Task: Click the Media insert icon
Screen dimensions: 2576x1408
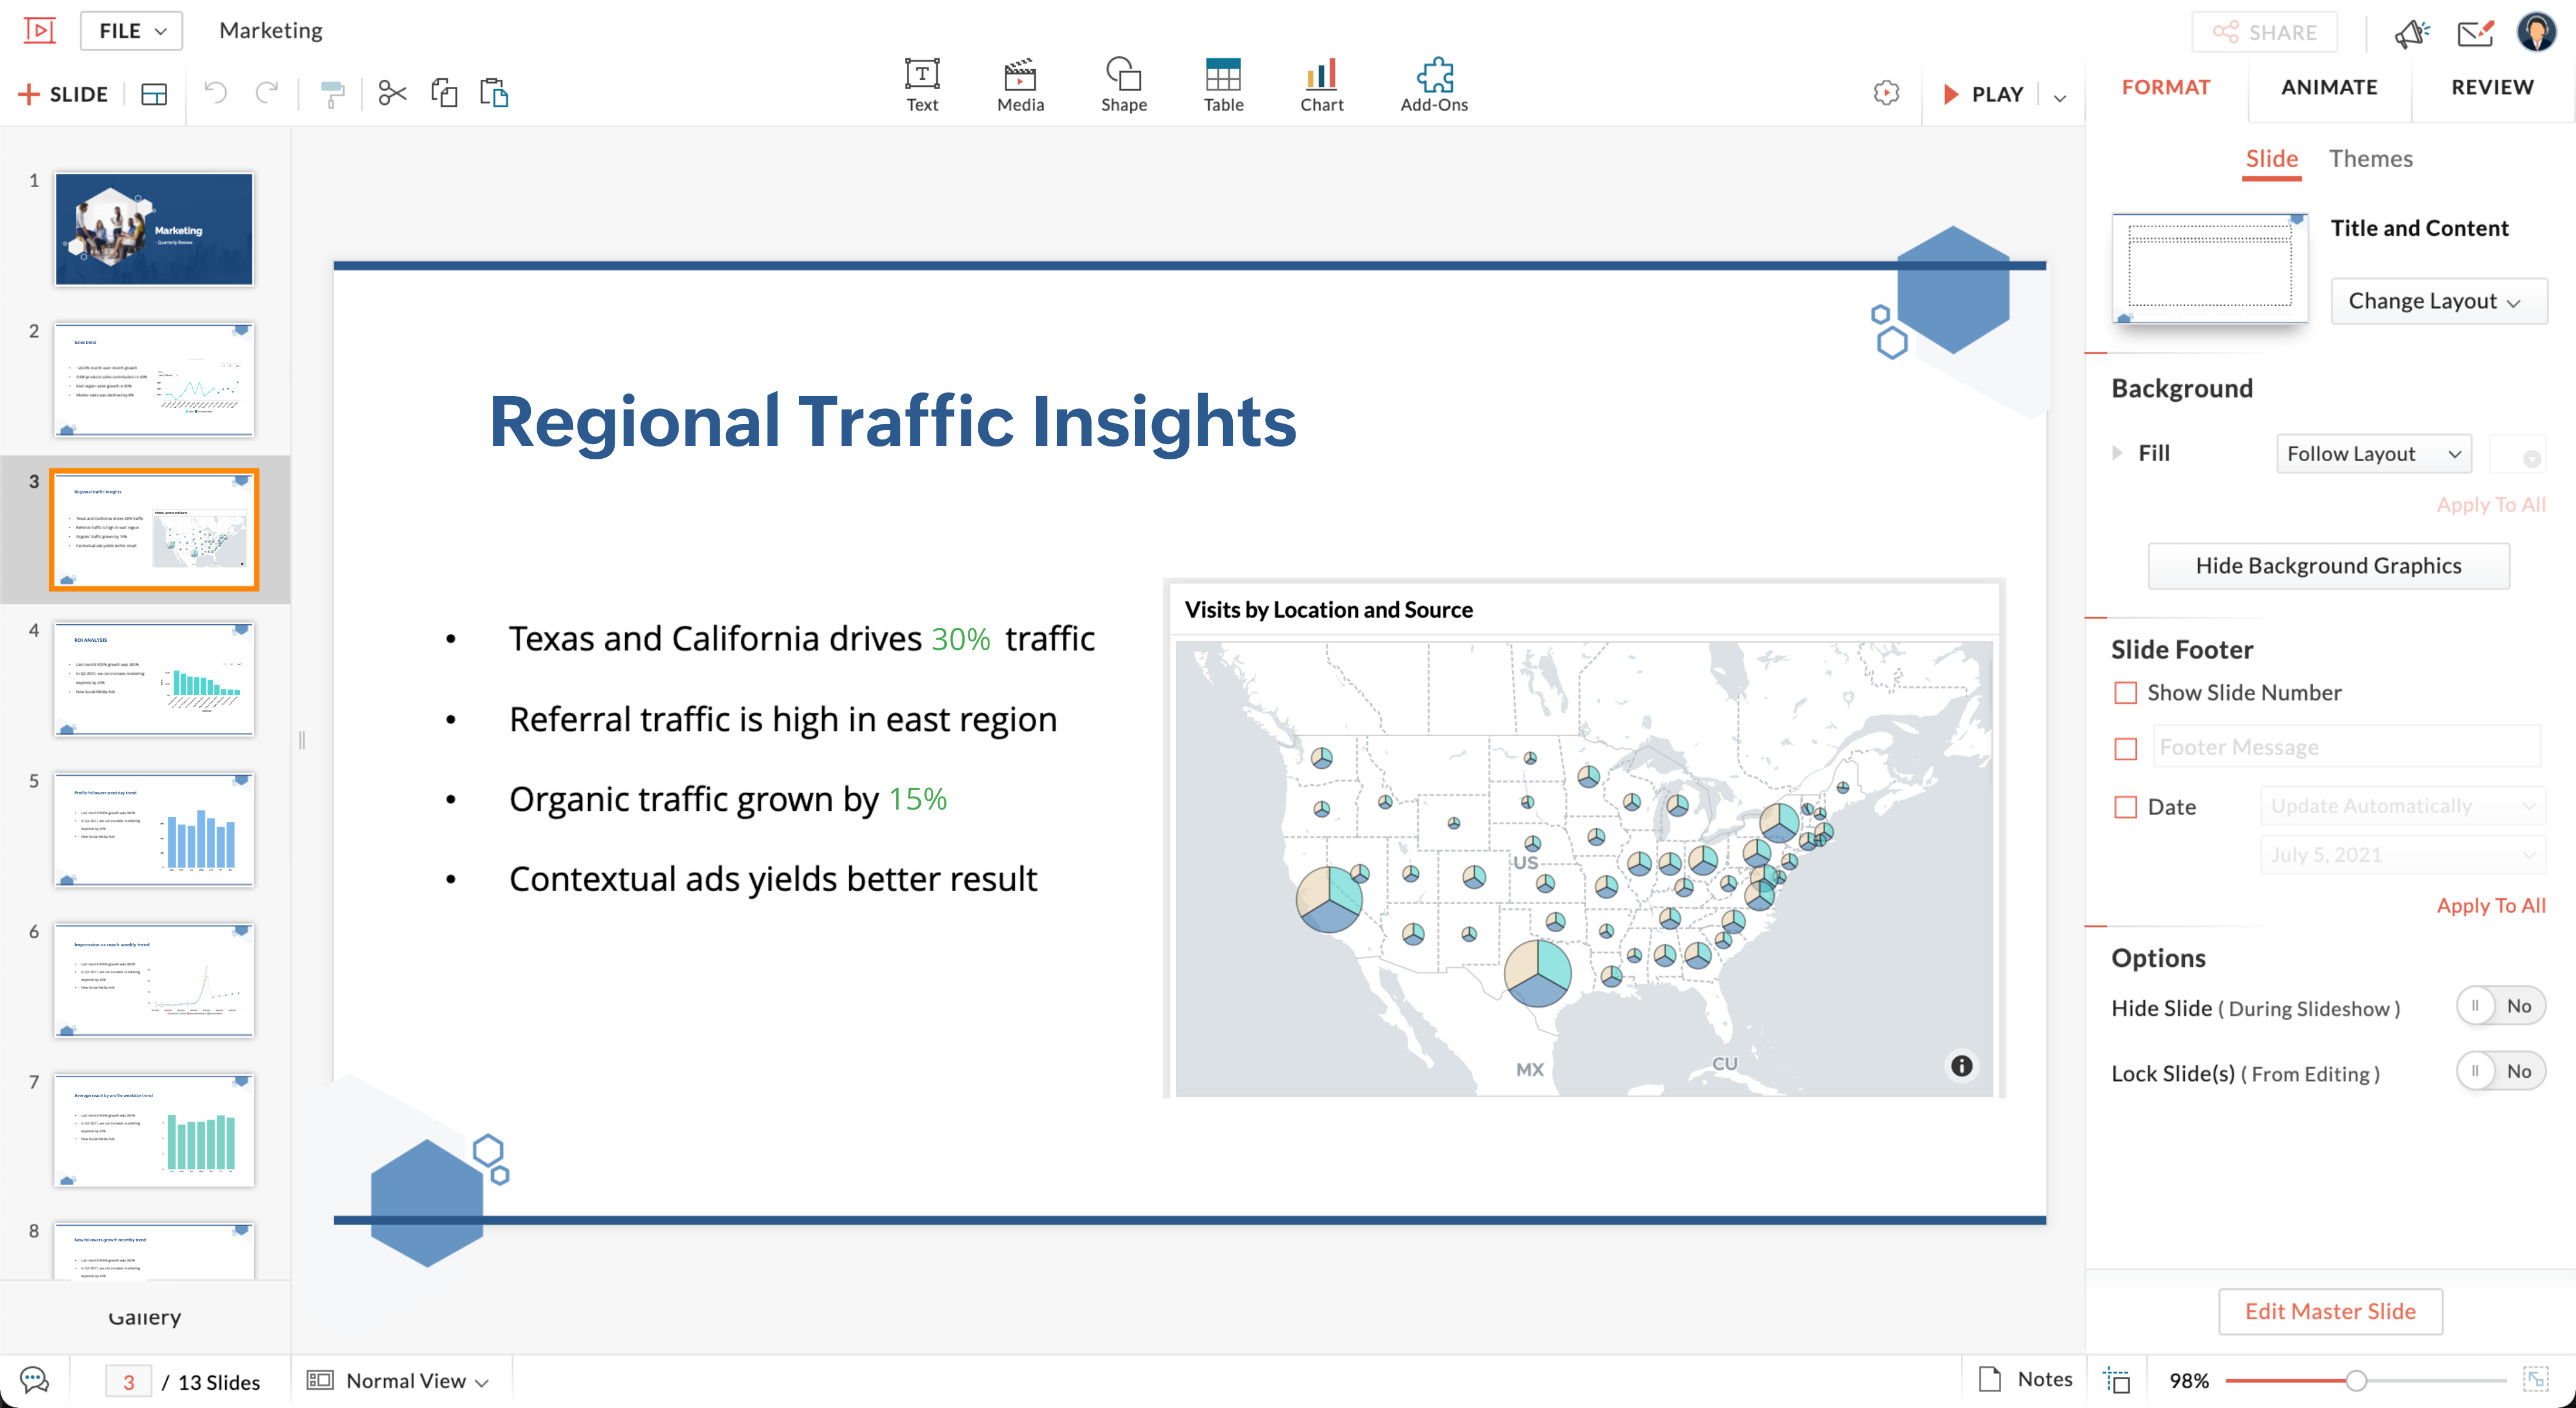Action: pos(1019,85)
